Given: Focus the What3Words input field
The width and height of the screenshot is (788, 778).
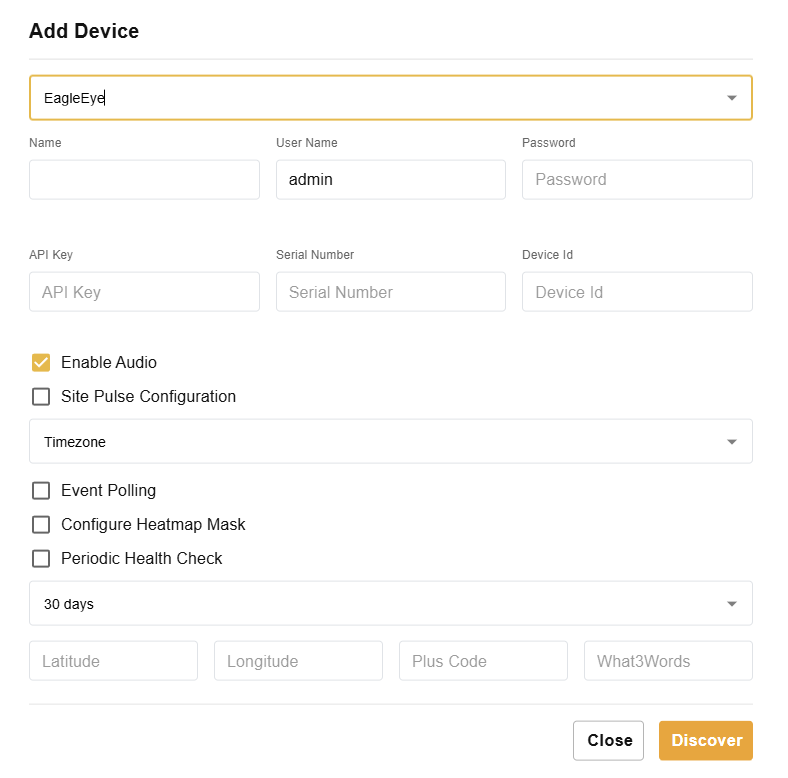Looking at the screenshot, I should [x=668, y=661].
